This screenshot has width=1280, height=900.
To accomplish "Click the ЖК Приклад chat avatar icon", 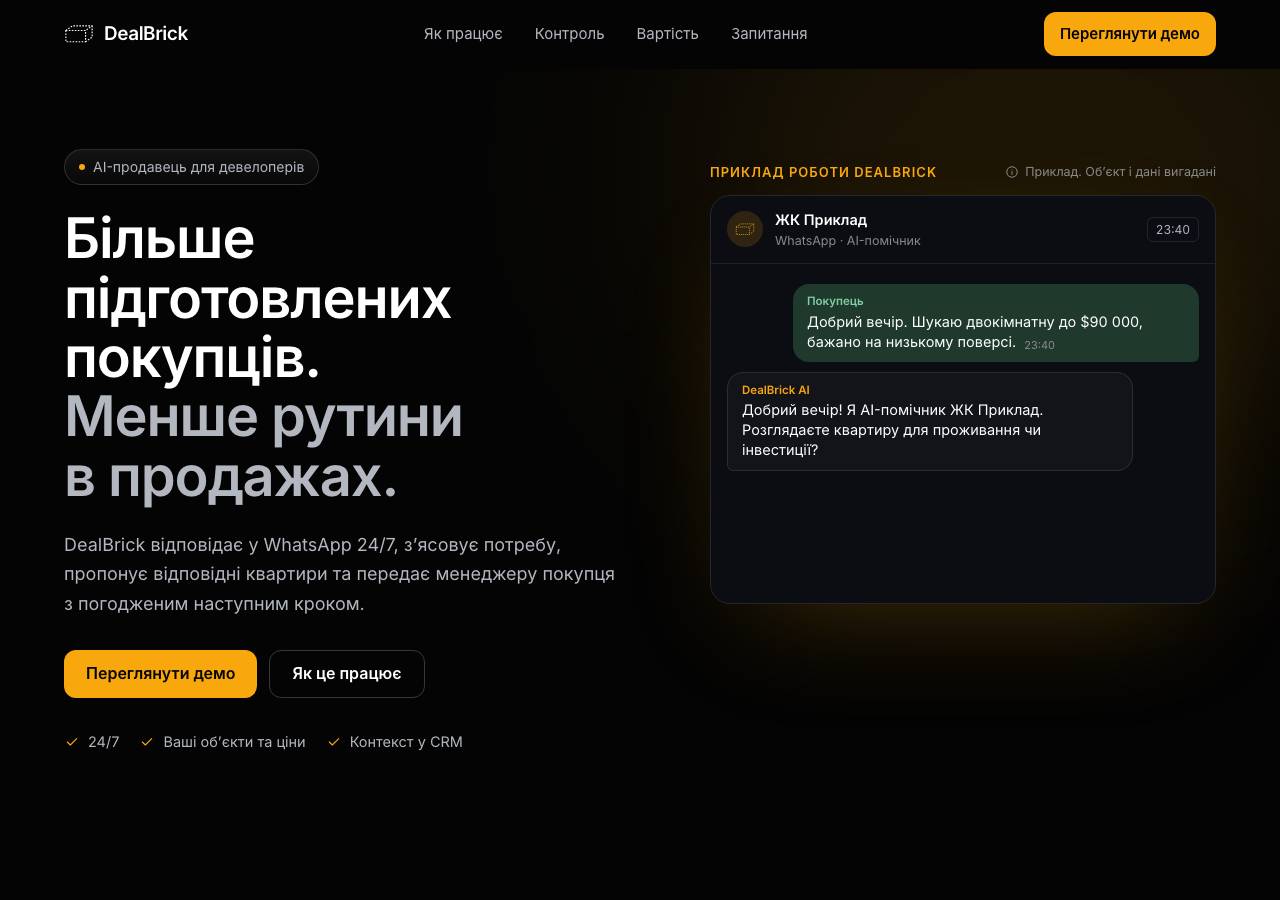I will coord(745,229).
